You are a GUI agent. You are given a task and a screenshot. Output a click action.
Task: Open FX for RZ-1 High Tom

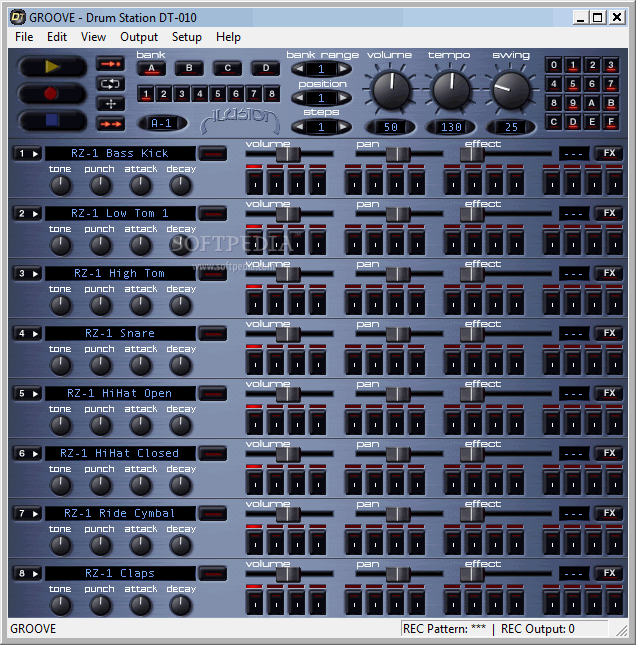[x=609, y=273]
